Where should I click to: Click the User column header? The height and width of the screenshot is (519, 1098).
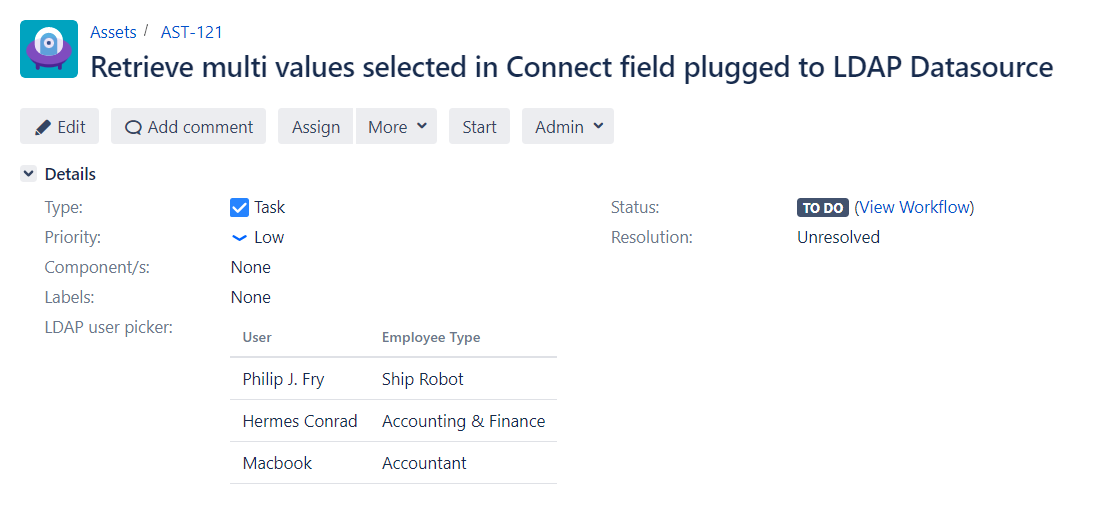pos(257,337)
